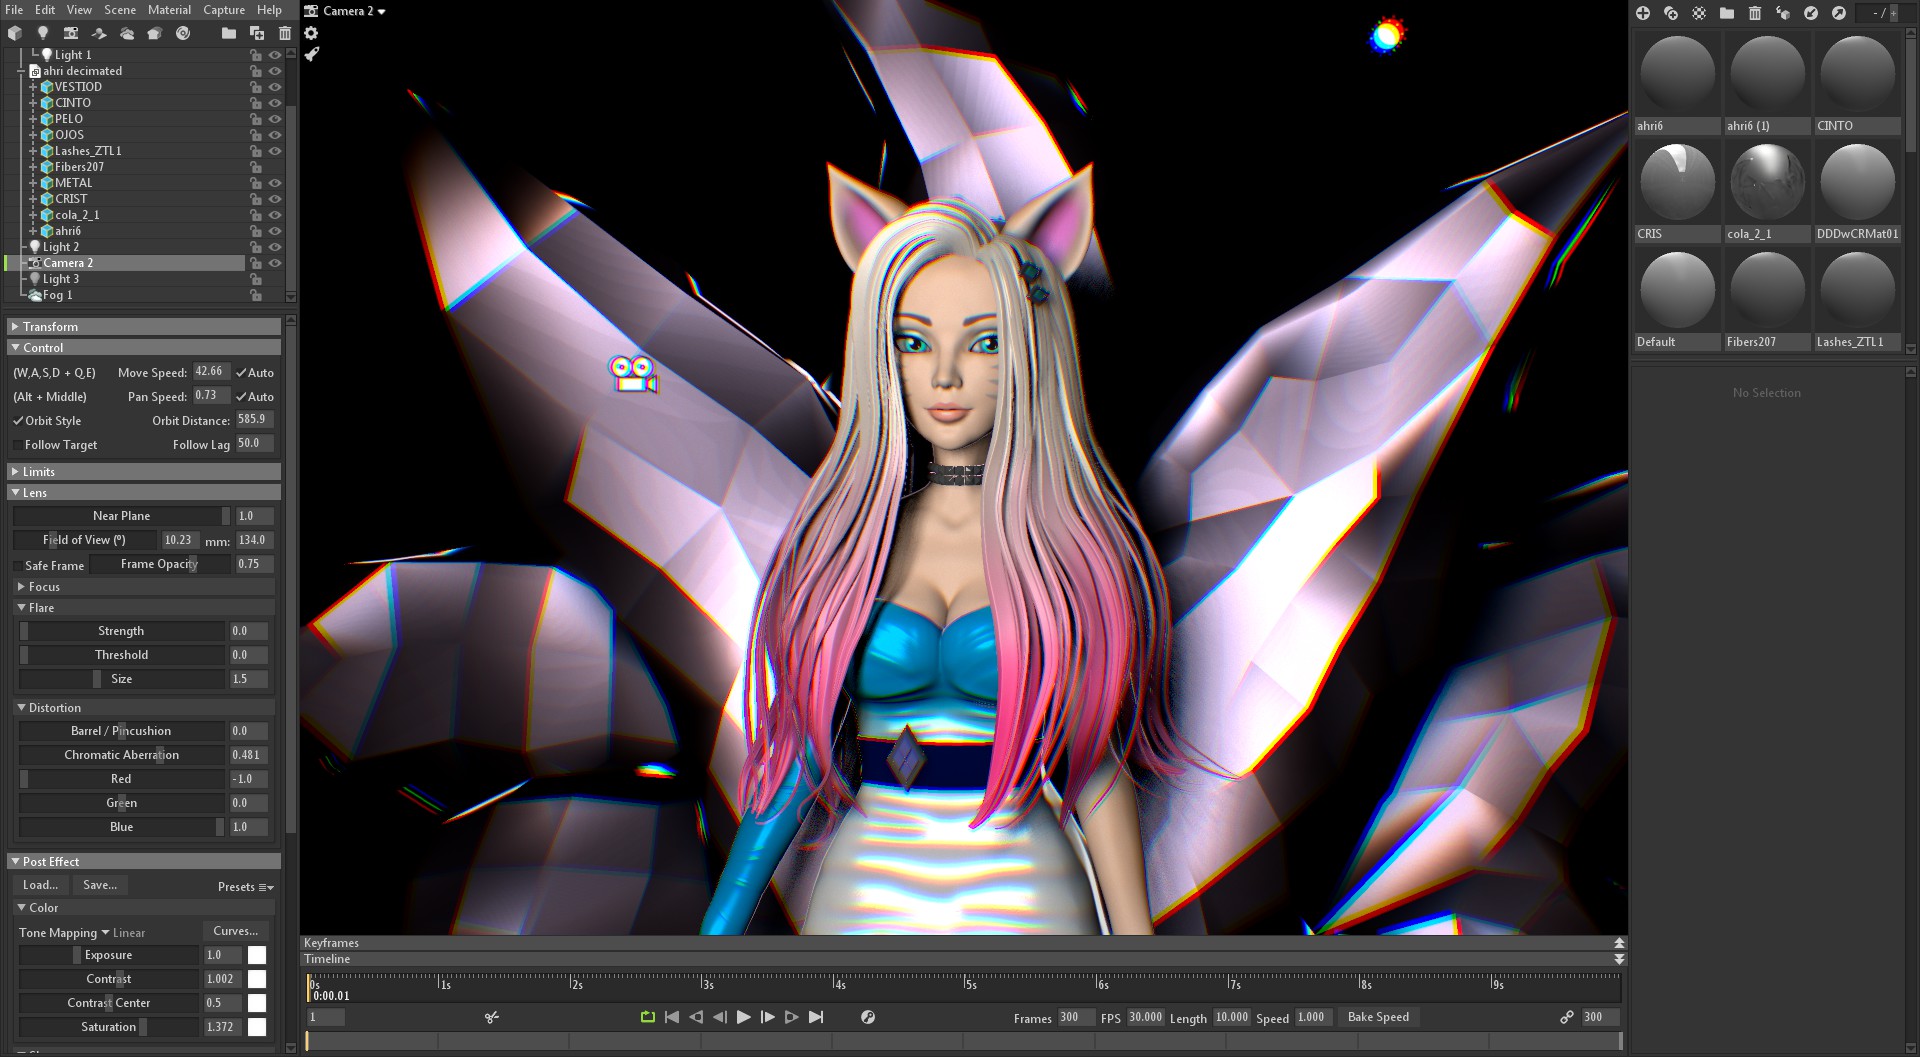Expand the METAL tree node
The width and height of the screenshot is (1920, 1057).
pyautogui.click(x=33, y=183)
